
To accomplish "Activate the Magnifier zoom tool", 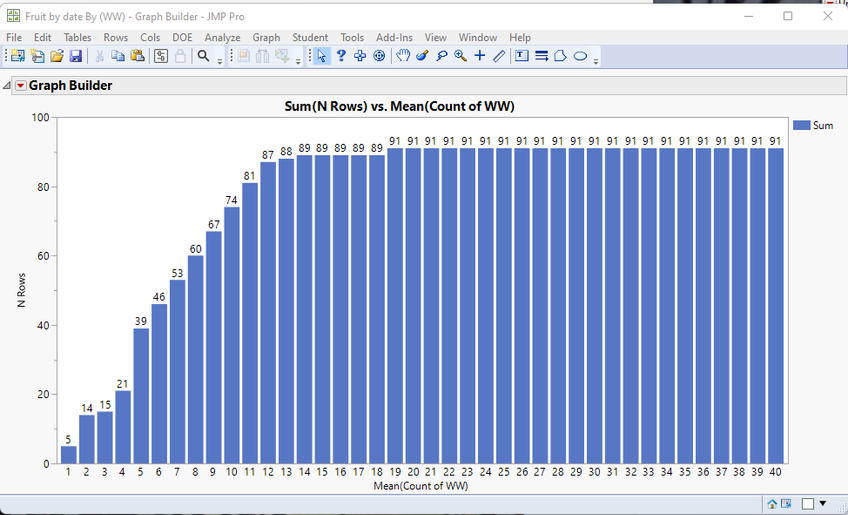I will (x=460, y=56).
